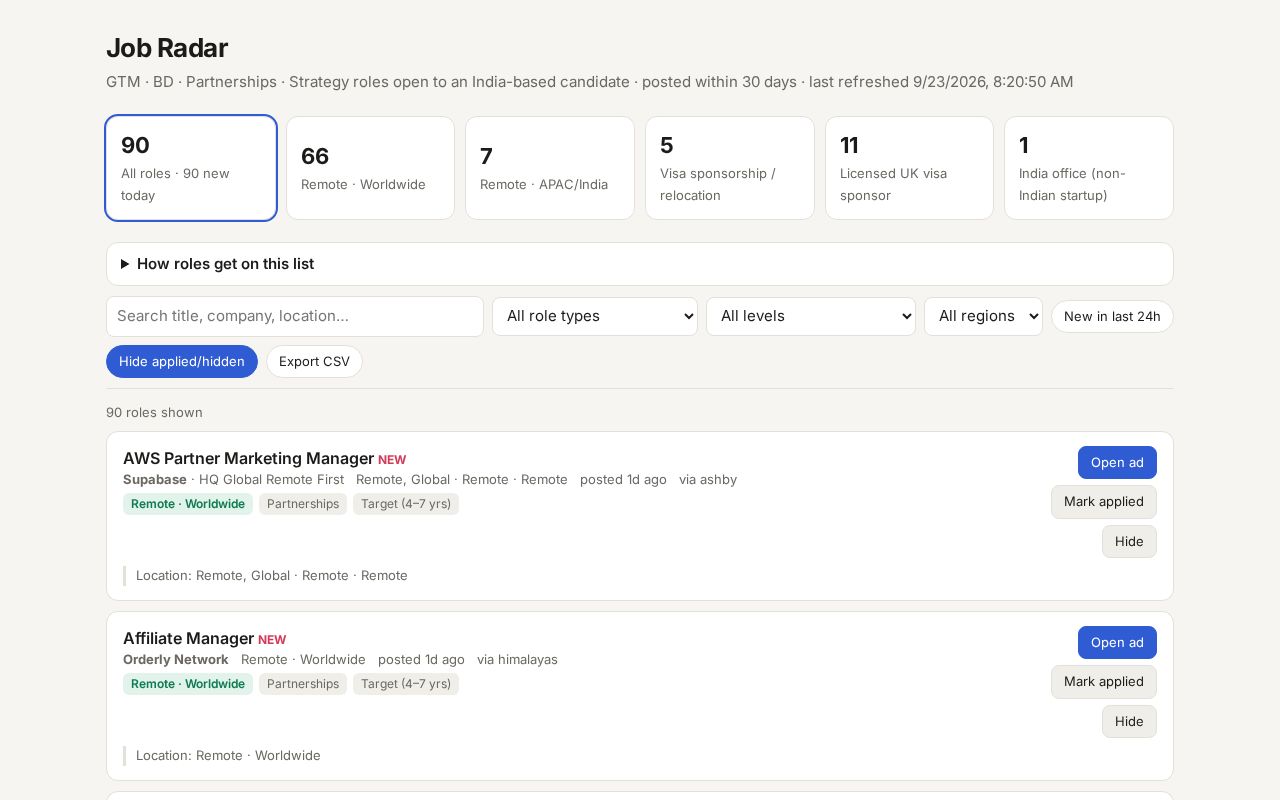Click 'Location: Remote, Global · Remote · Remote' note
The width and height of the screenshot is (1280, 800).
coord(272,576)
